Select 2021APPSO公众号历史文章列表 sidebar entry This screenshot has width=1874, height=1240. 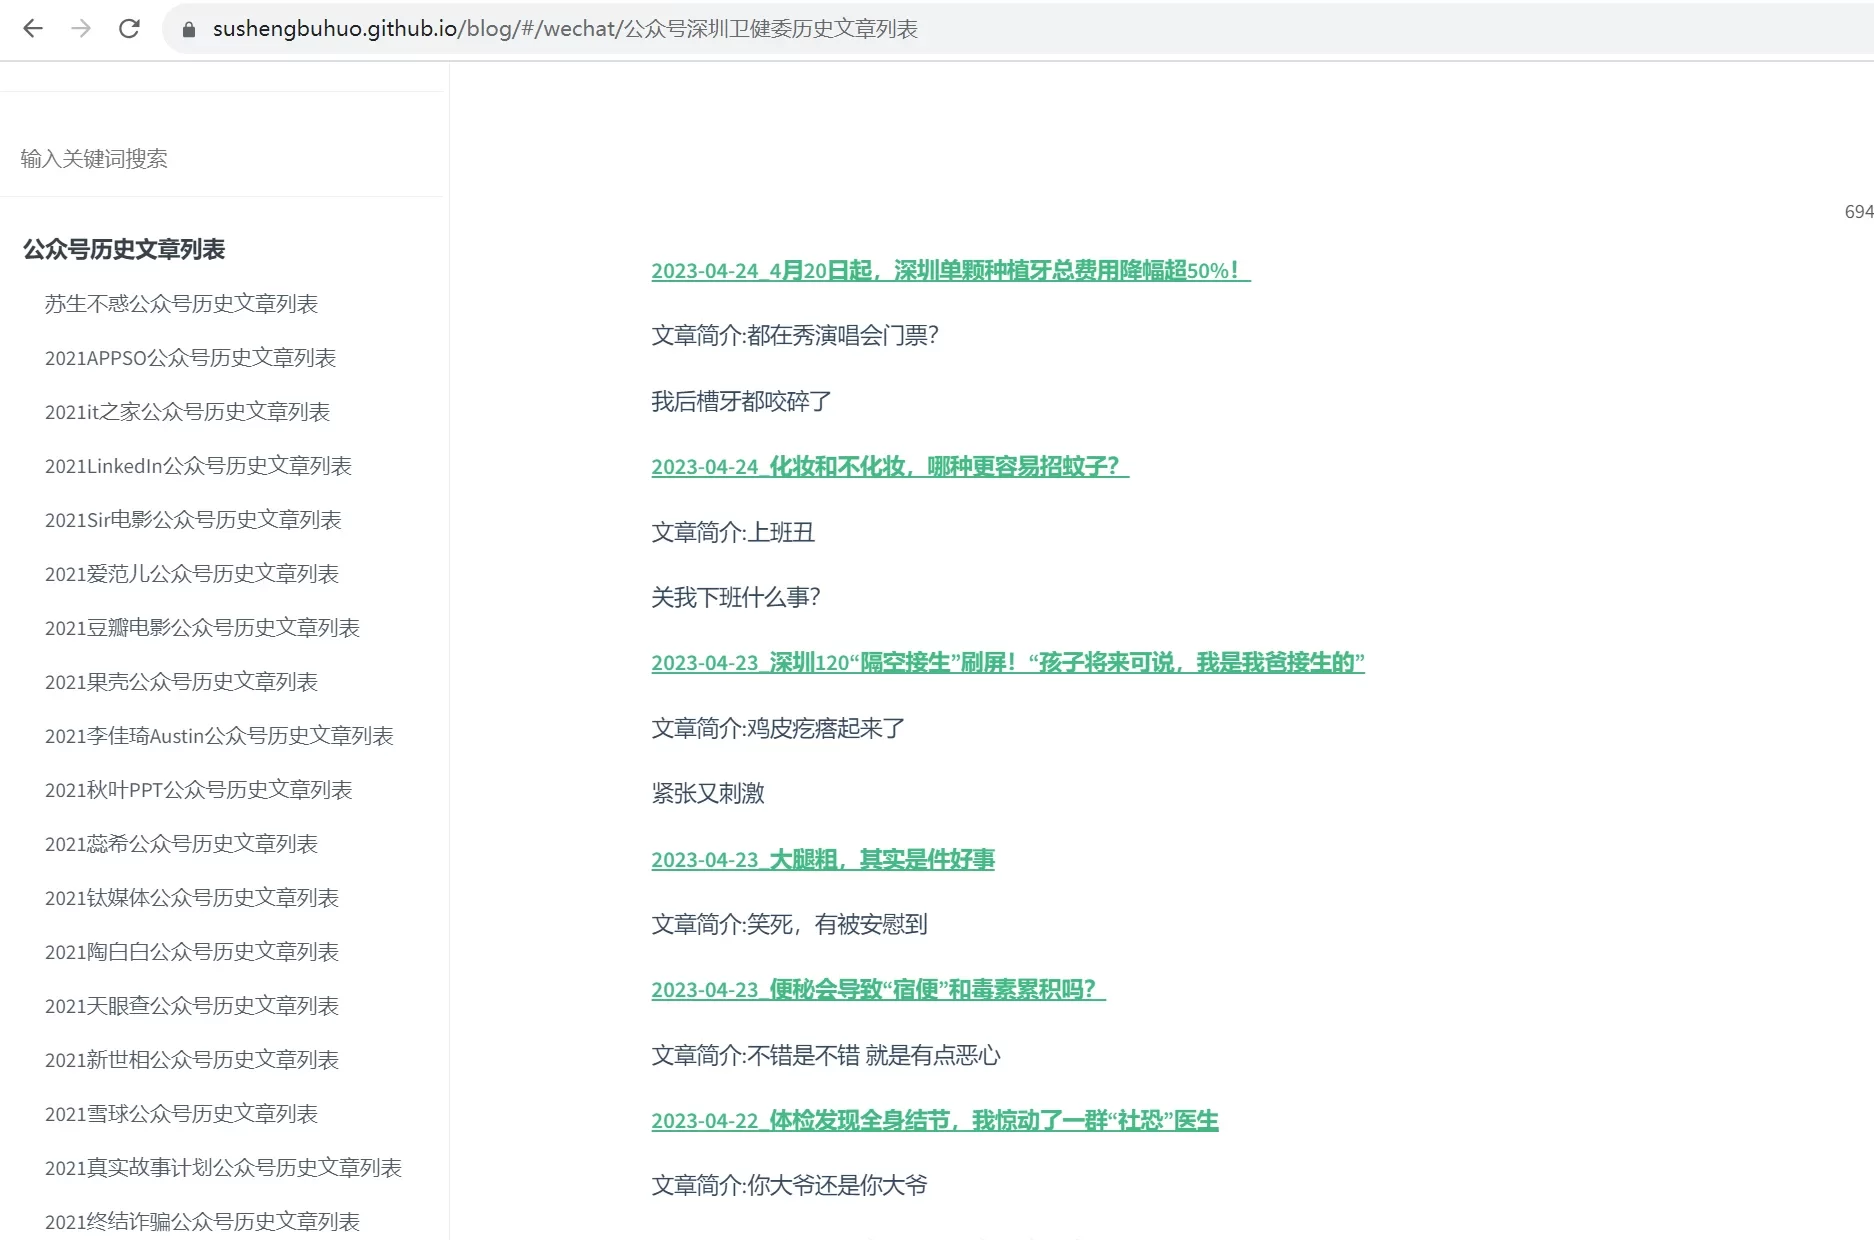pos(190,358)
